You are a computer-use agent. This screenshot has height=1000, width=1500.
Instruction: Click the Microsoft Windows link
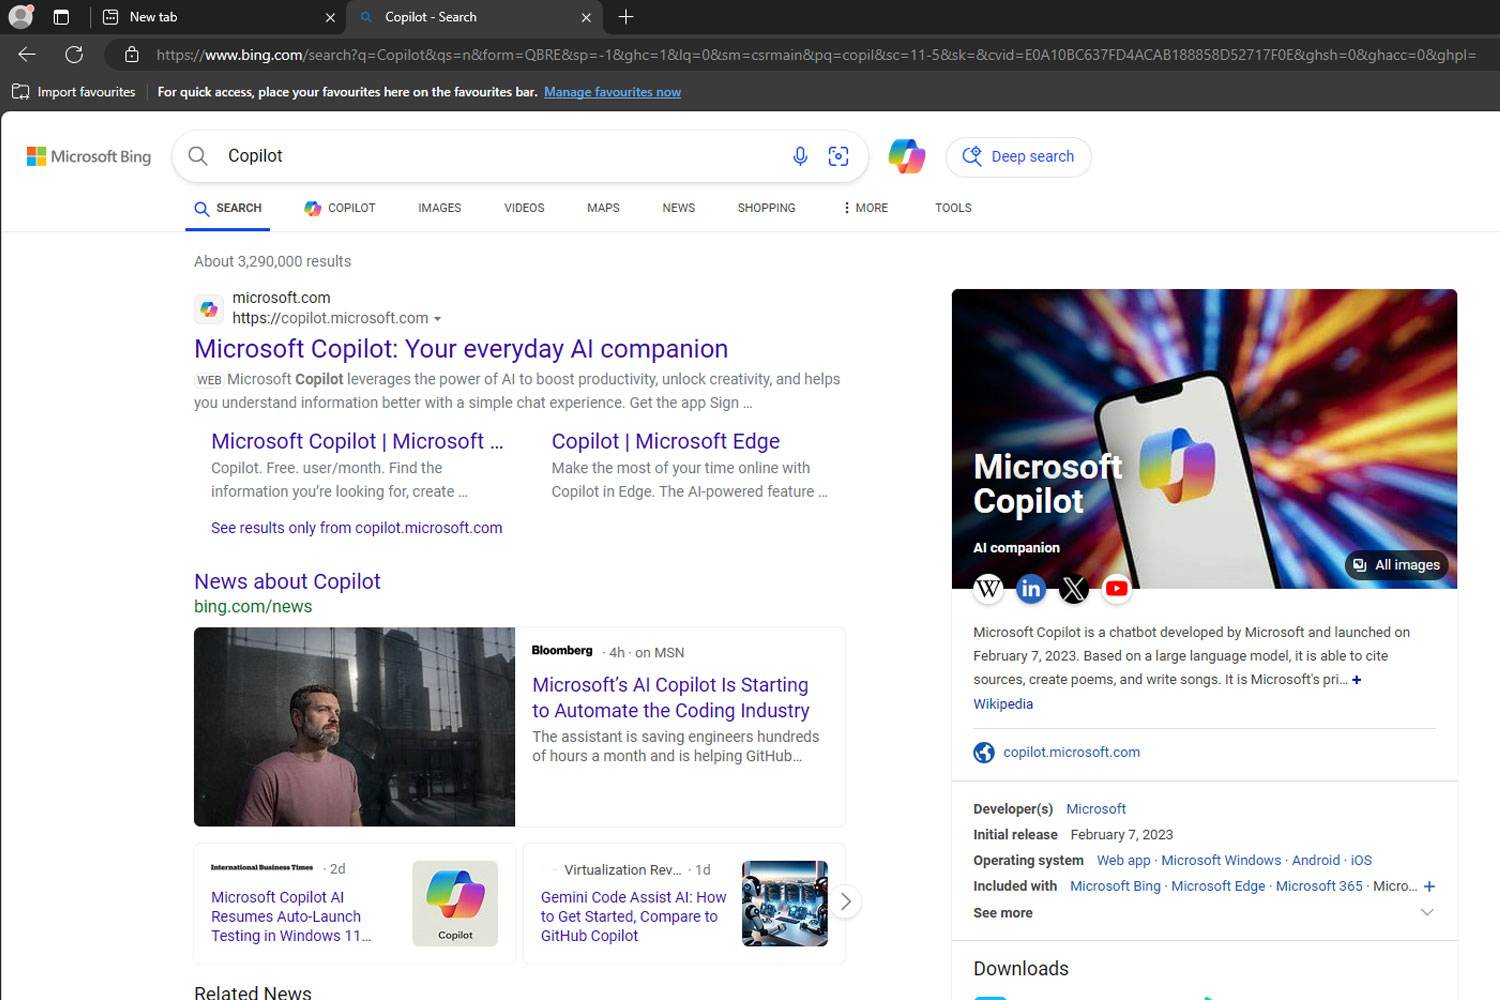click(x=1221, y=861)
